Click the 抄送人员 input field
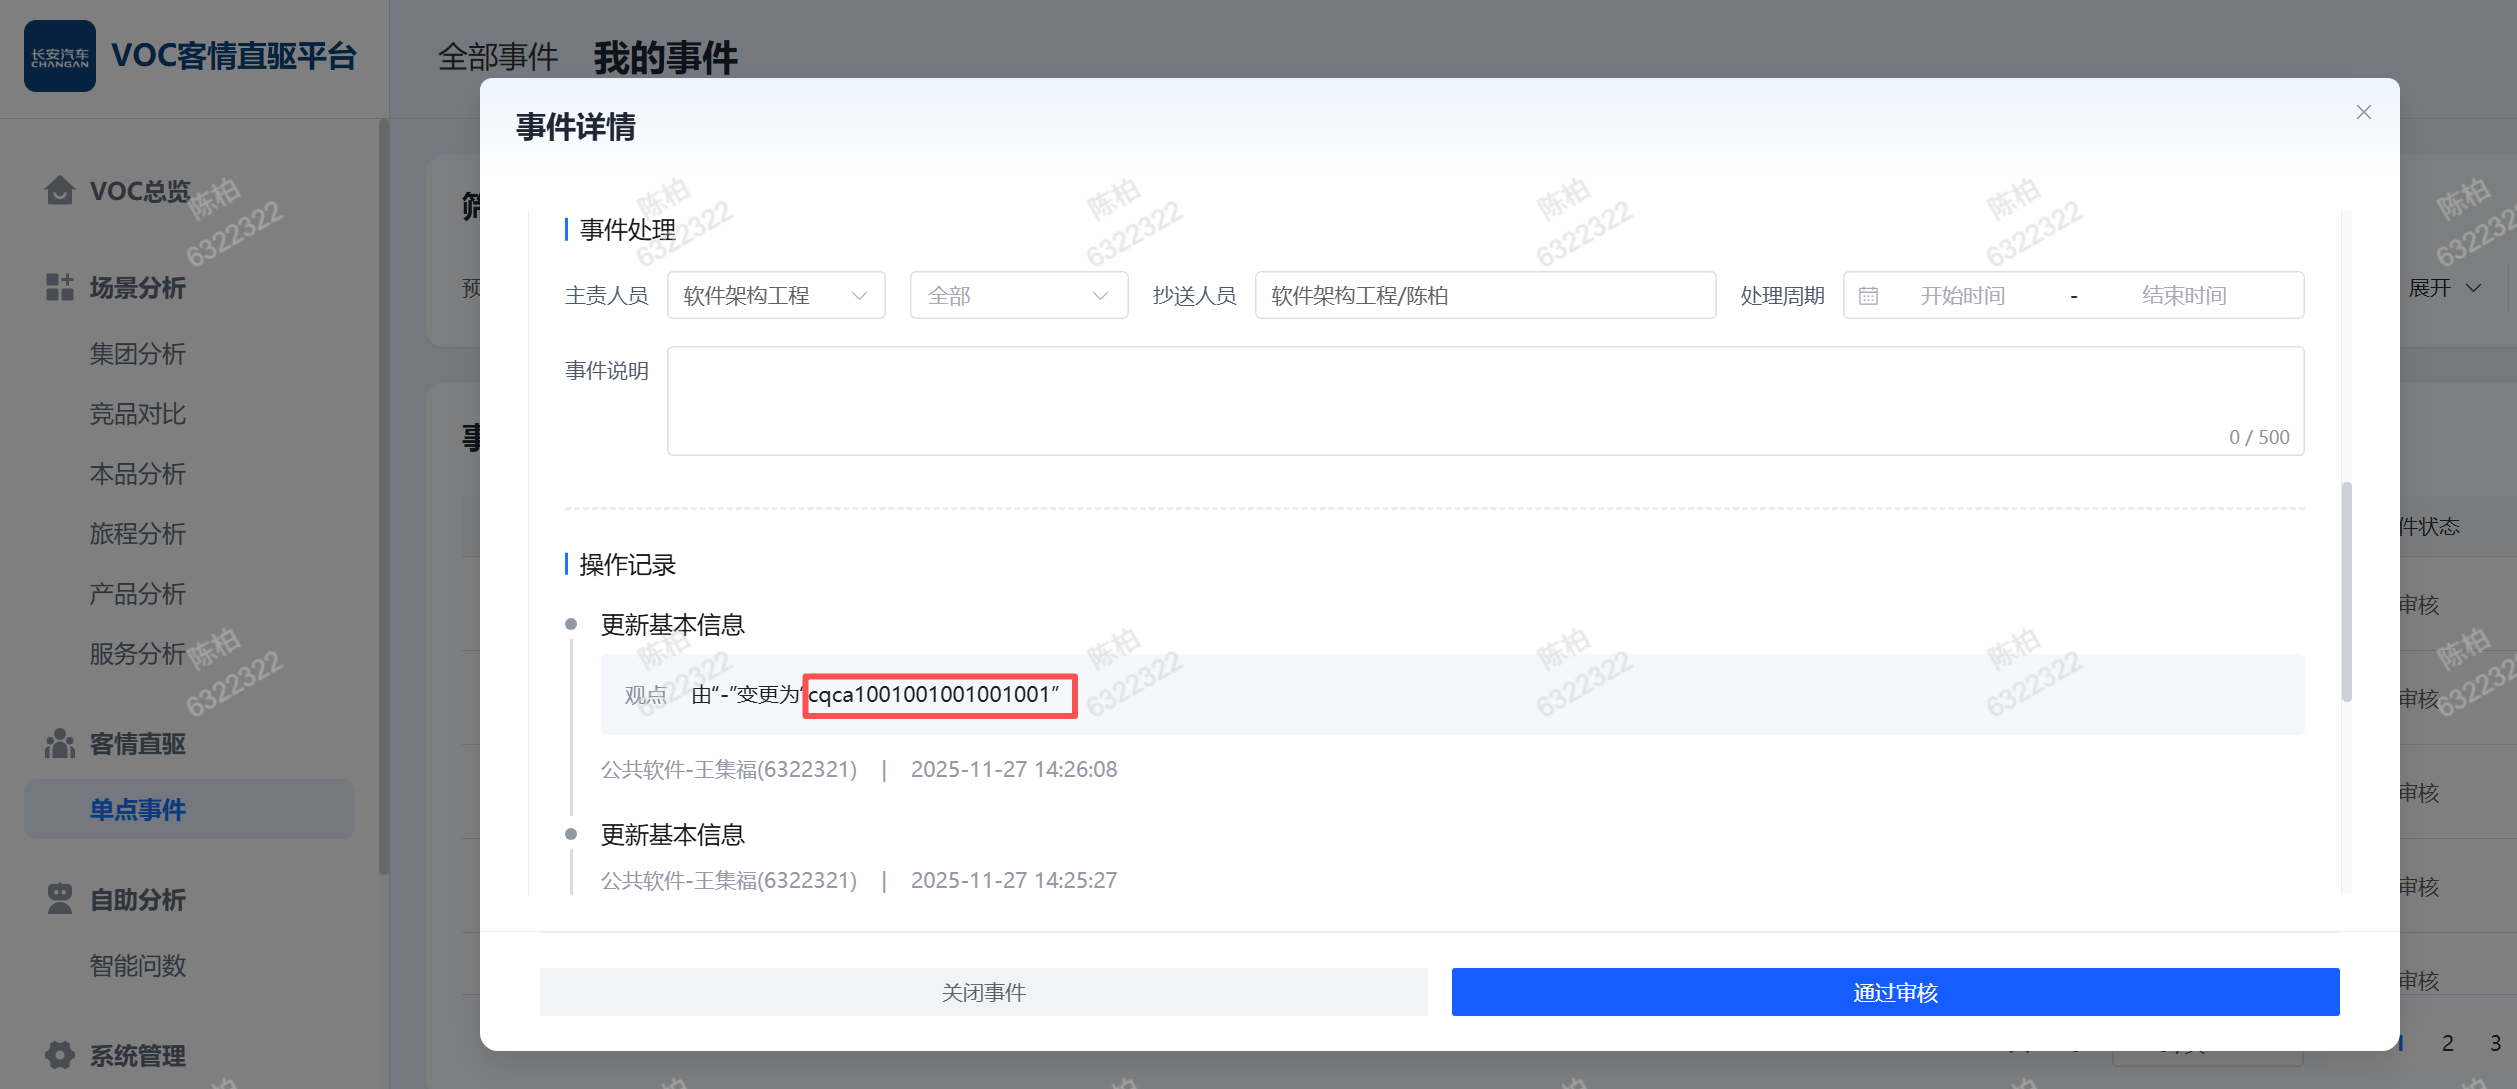The height and width of the screenshot is (1089, 2517). 1484,296
